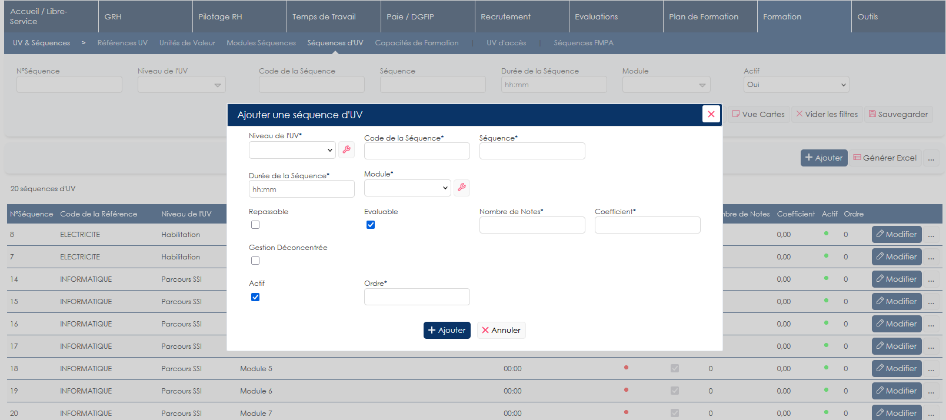Open Paie / DGFIP menu
Image resolution: width=946 pixels, height=420 pixels.
pyautogui.click(x=427, y=17)
